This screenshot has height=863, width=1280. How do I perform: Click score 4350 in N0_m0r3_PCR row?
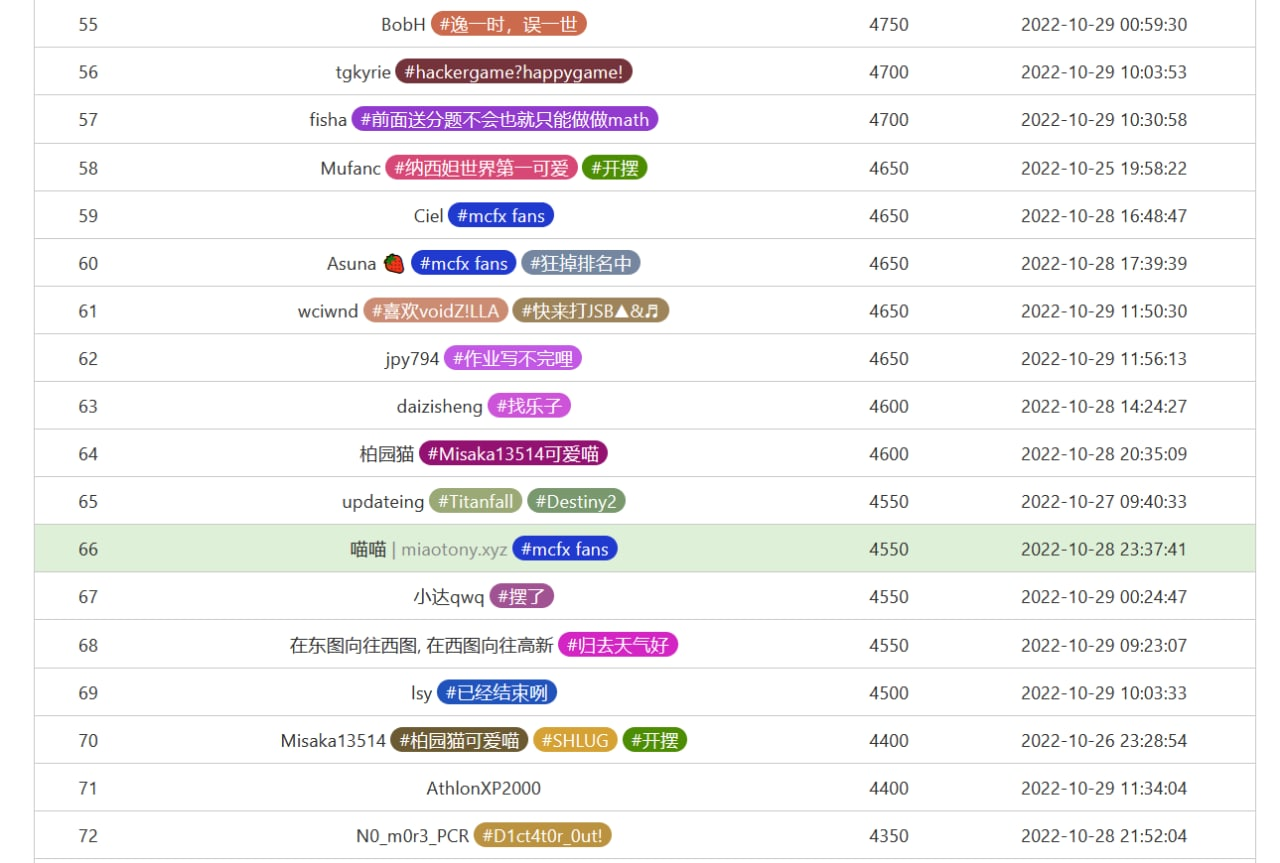889,836
